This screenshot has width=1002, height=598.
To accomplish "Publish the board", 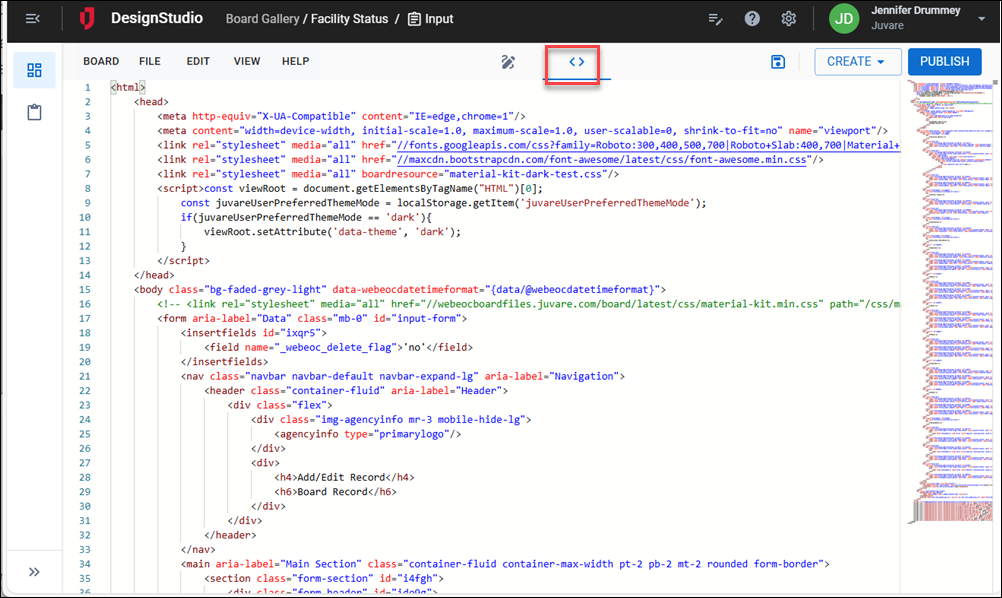I will click(944, 62).
